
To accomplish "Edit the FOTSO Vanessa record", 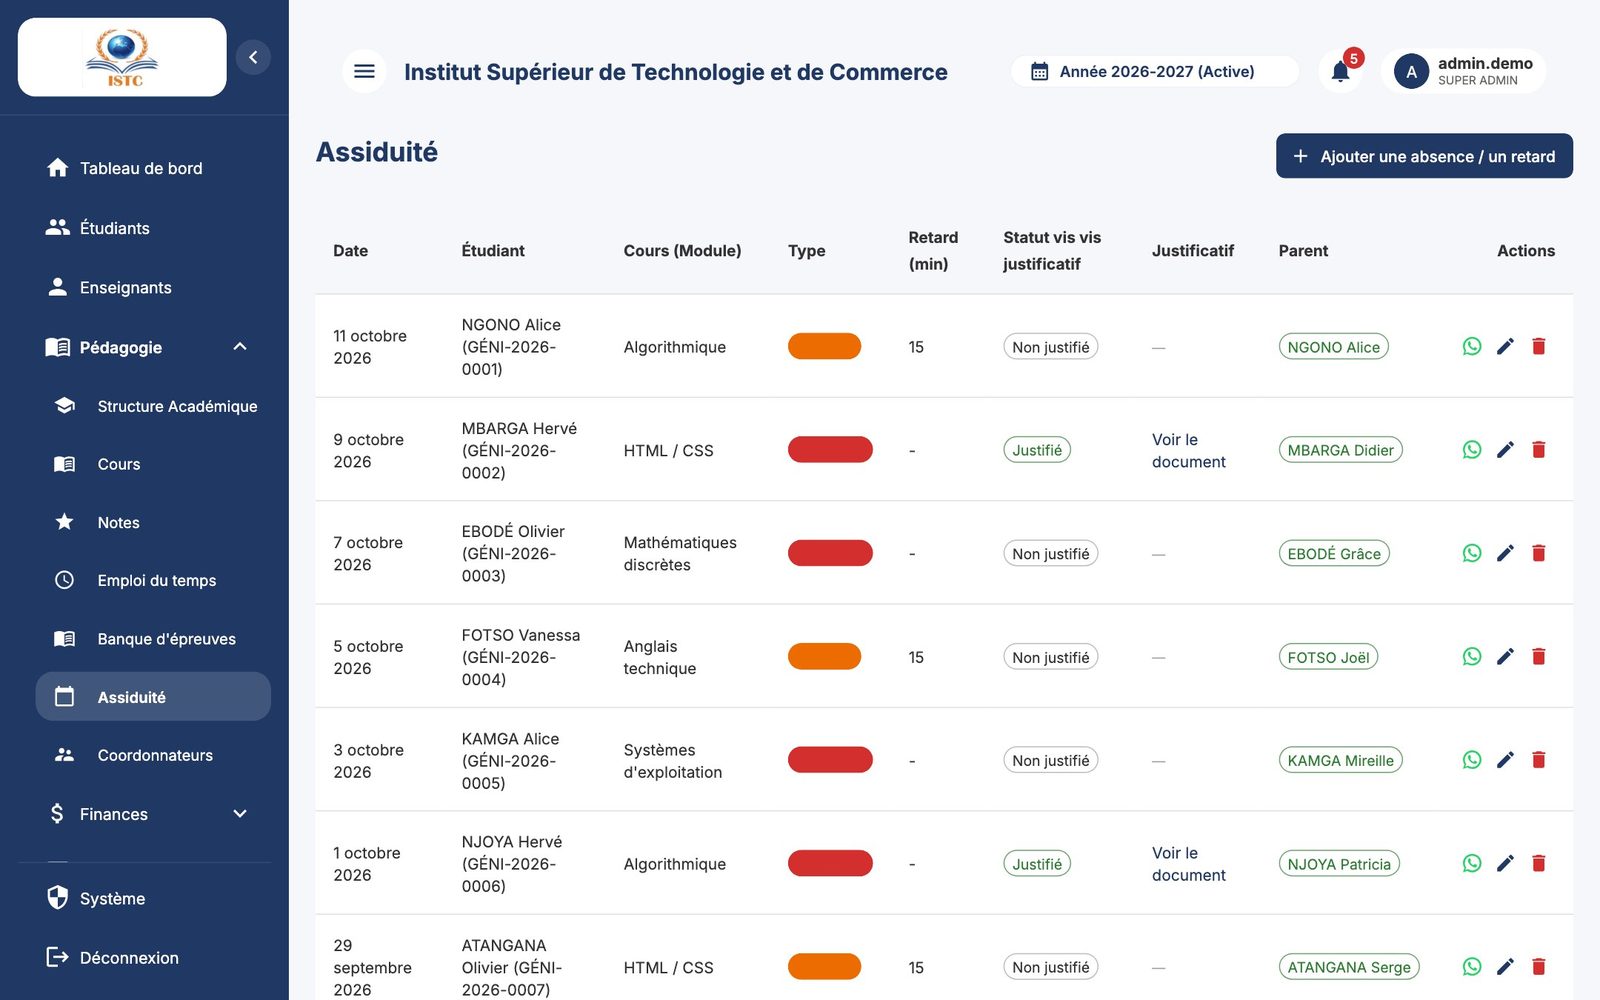I will click(1505, 657).
